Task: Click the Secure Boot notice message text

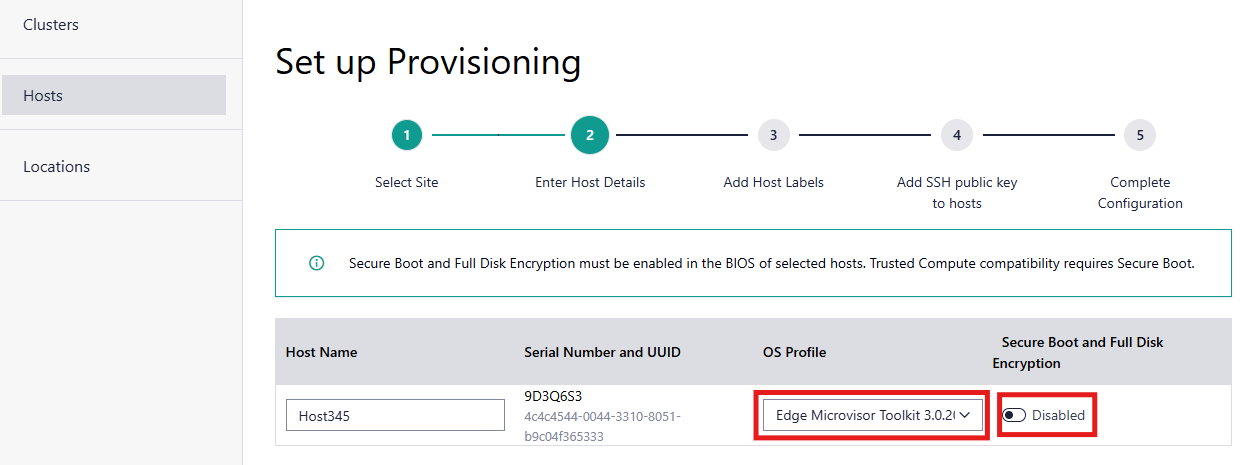Action: (772, 264)
